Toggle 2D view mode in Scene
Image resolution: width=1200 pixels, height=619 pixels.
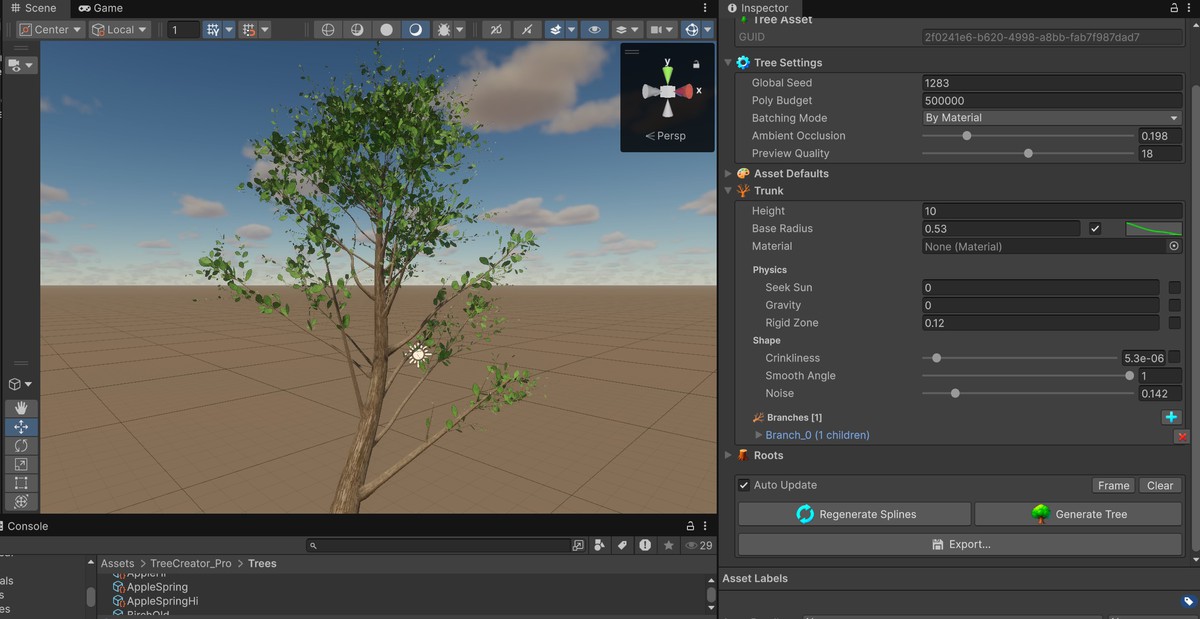(x=496, y=30)
